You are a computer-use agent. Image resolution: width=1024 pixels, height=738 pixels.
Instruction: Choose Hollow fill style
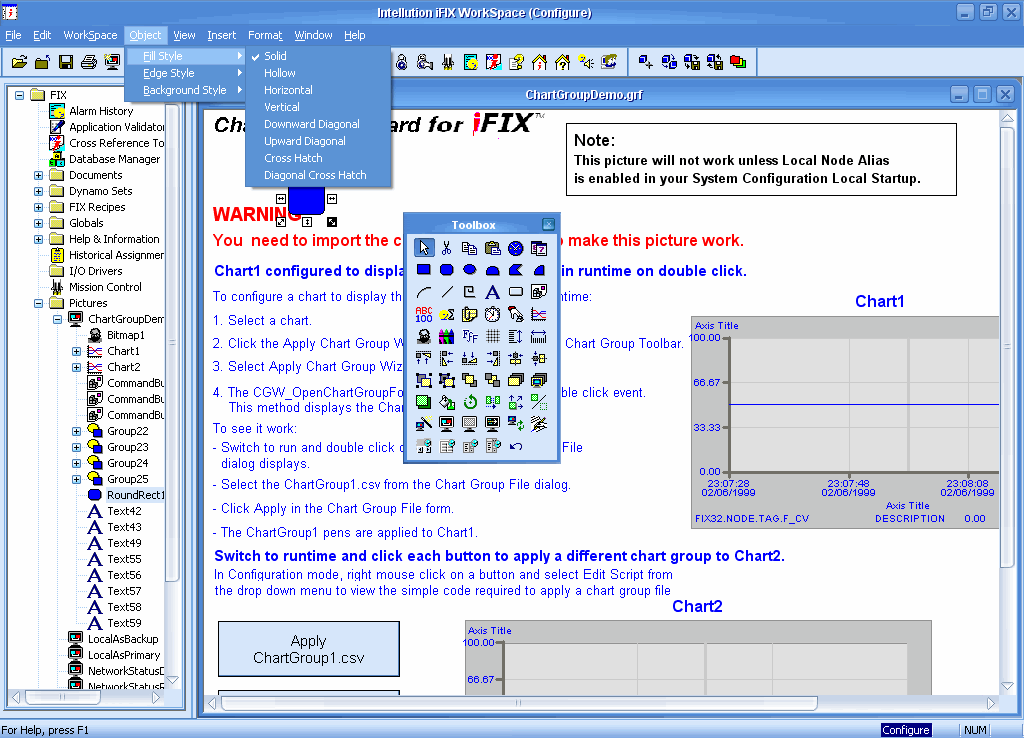coord(318,73)
